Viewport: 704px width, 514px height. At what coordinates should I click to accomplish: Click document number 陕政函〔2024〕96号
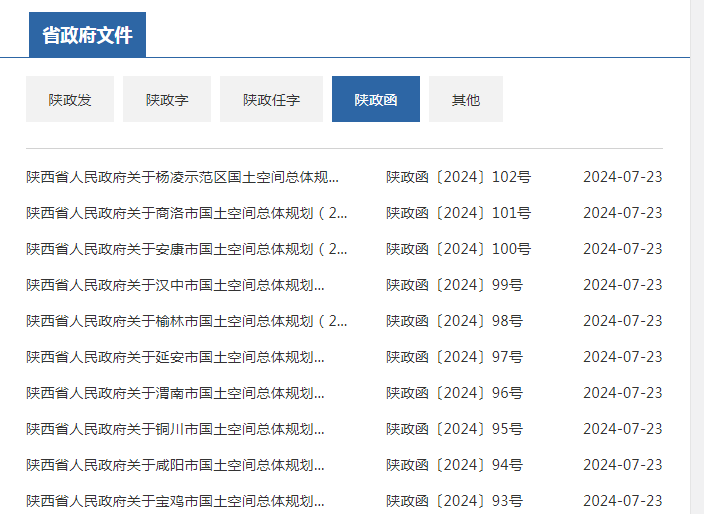[x=454, y=393]
